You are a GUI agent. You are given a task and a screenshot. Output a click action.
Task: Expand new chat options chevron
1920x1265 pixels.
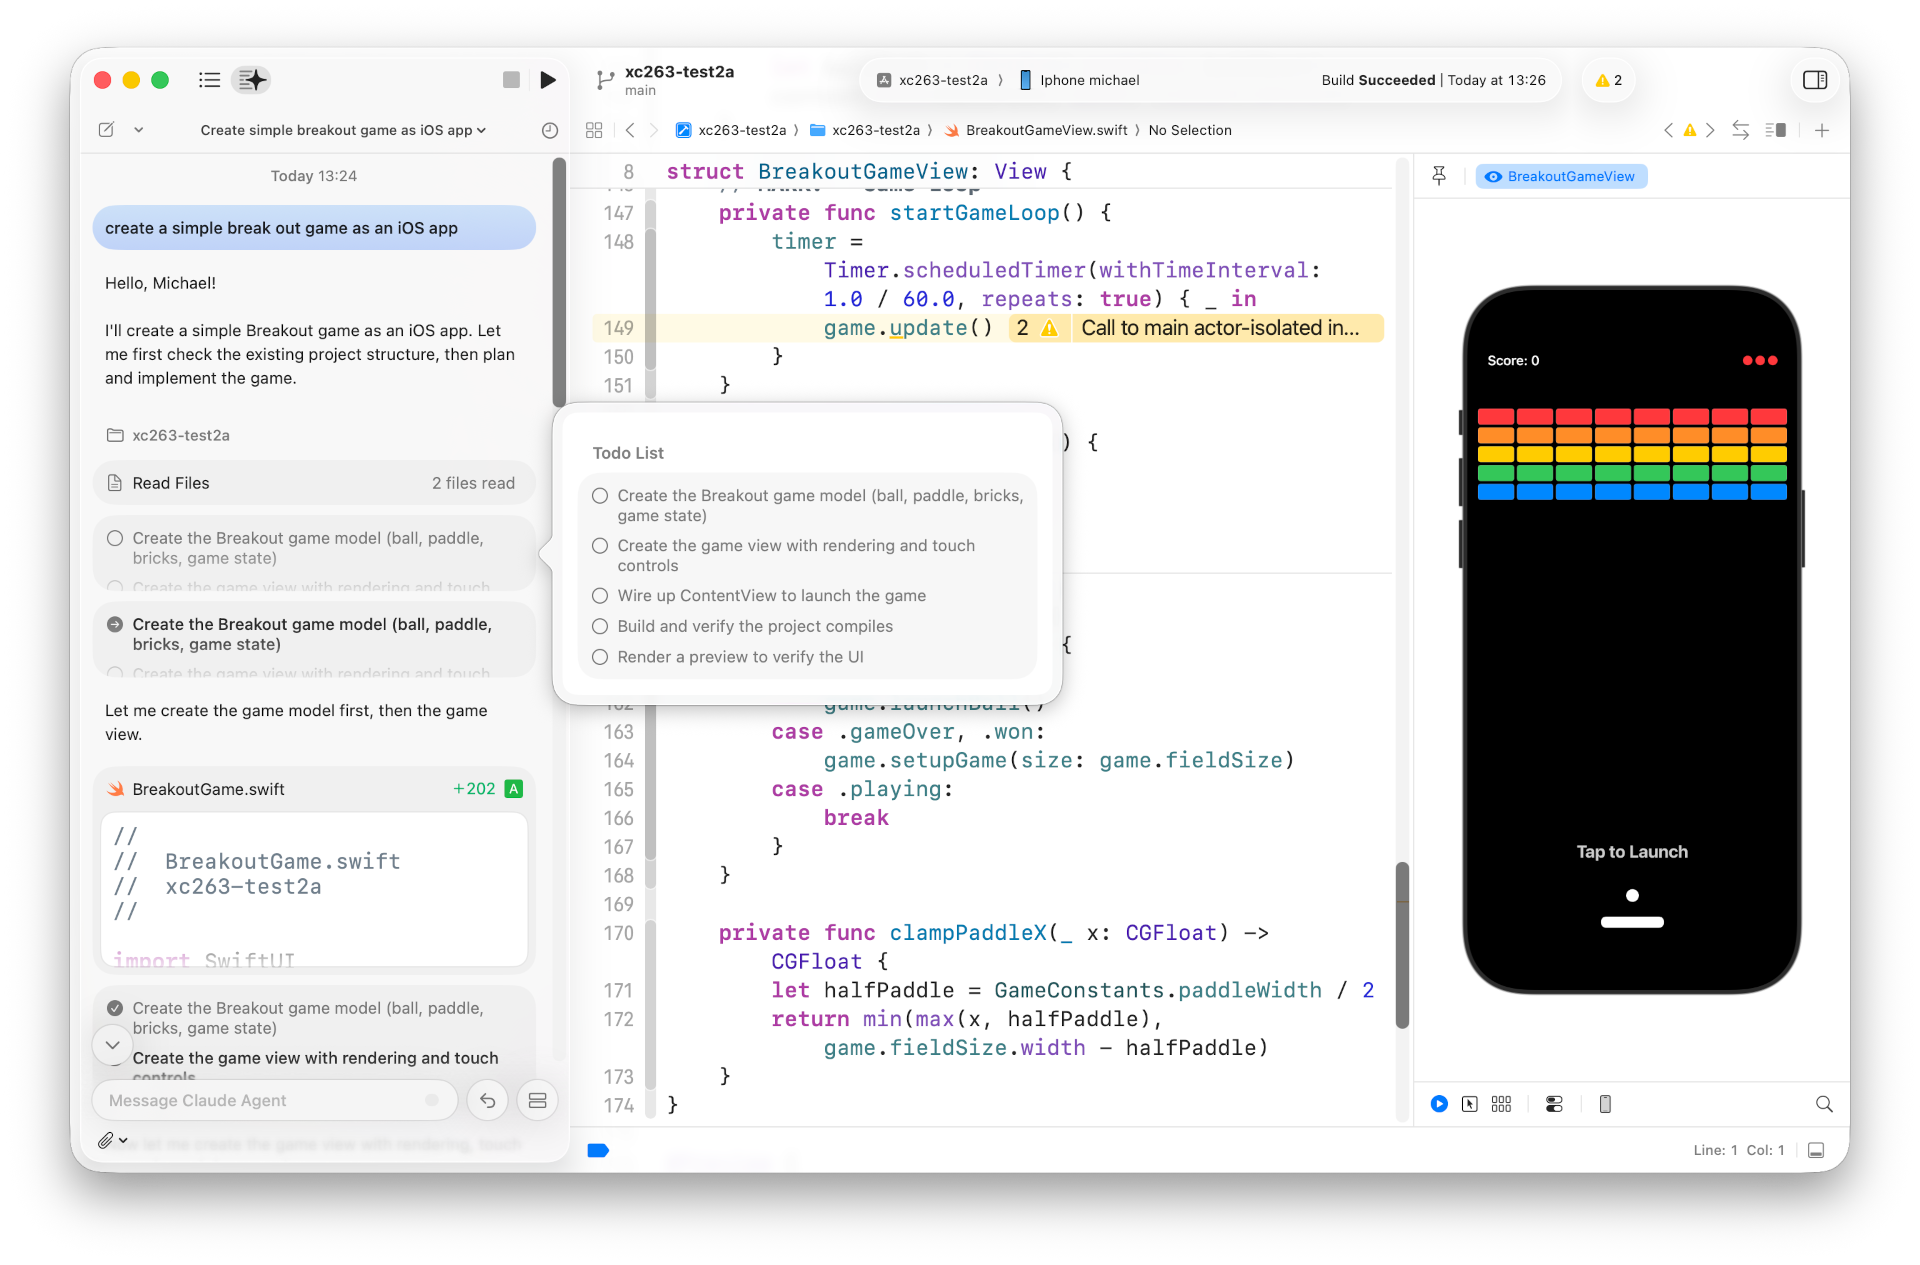point(139,131)
